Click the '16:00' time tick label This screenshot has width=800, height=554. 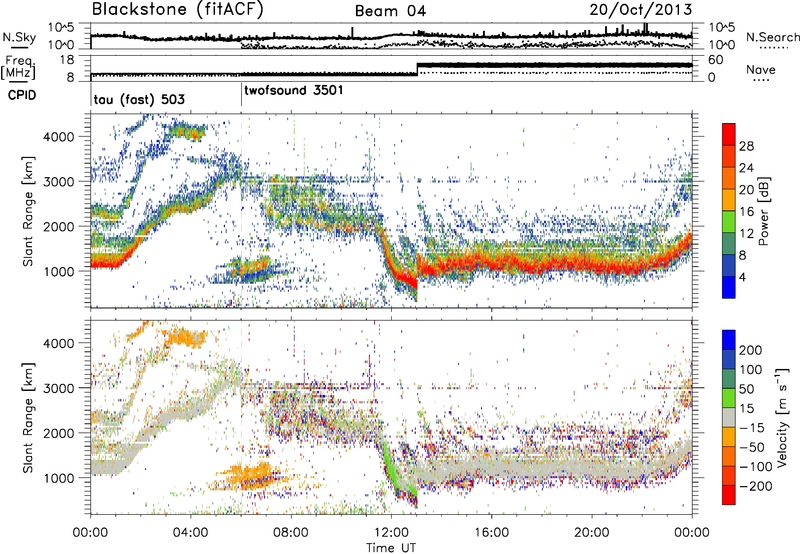coord(491,533)
